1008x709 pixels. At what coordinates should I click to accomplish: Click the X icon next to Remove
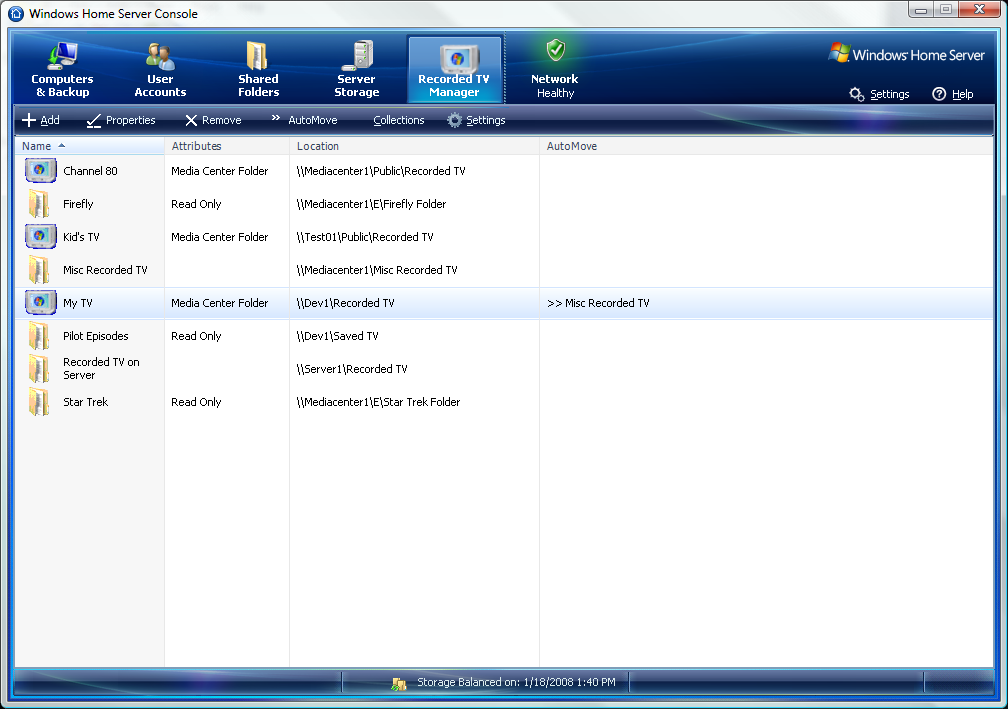point(191,120)
